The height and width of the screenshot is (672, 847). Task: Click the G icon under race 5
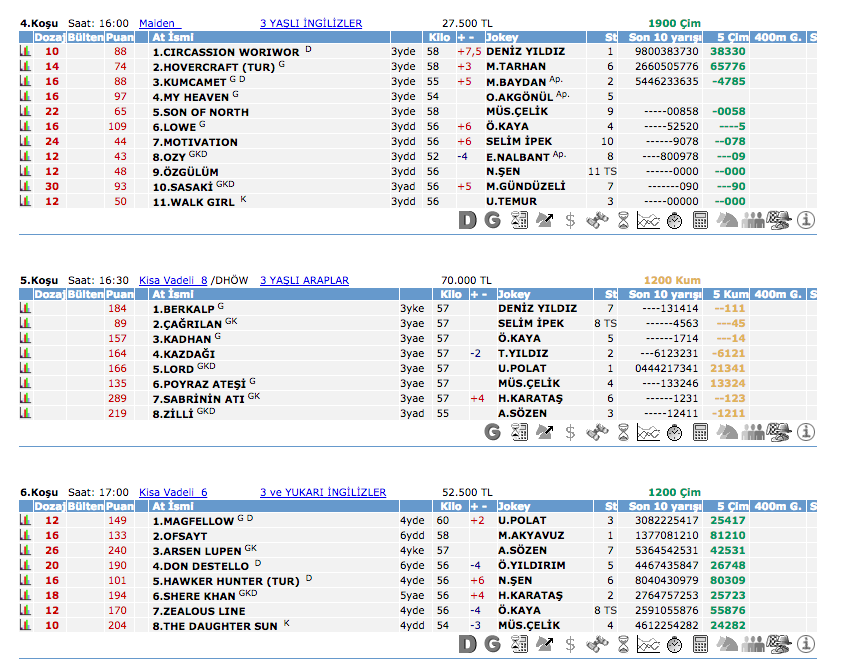click(492, 432)
